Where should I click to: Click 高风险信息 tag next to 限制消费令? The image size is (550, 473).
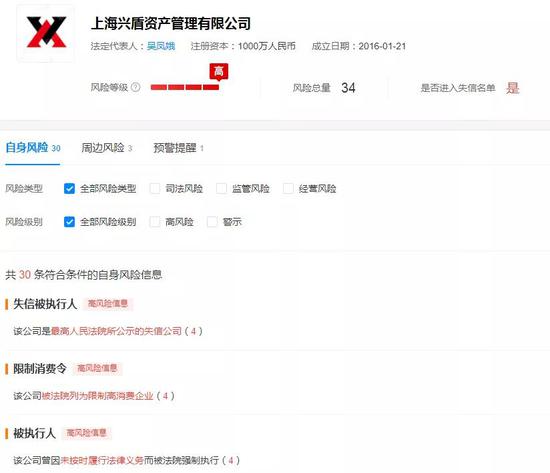pyautogui.click(x=97, y=368)
